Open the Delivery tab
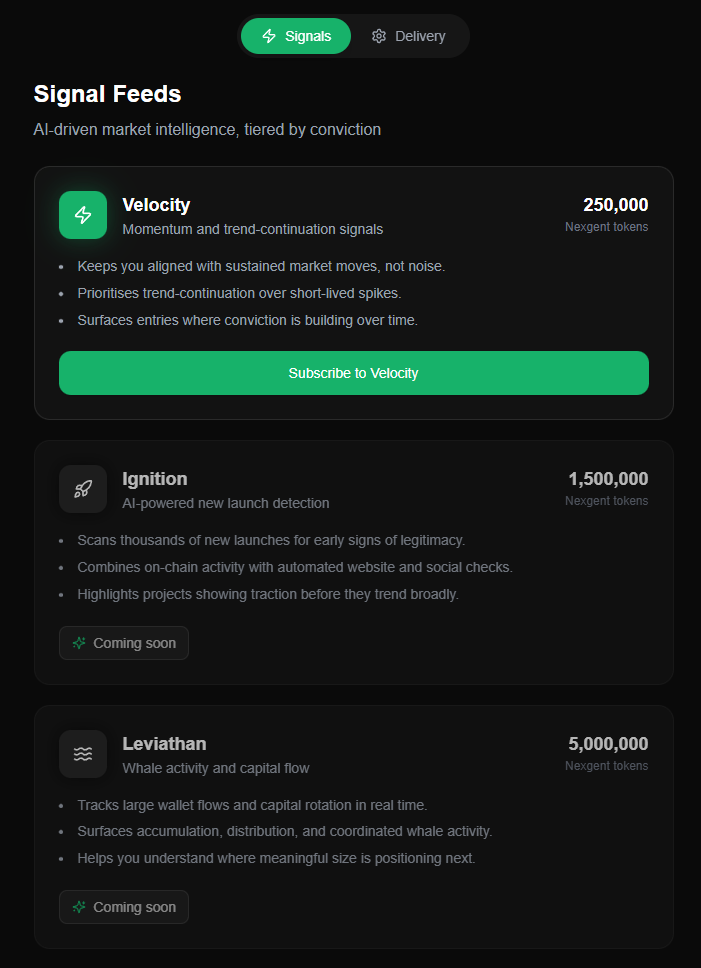Image resolution: width=701 pixels, height=968 pixels. coord(409,36)
